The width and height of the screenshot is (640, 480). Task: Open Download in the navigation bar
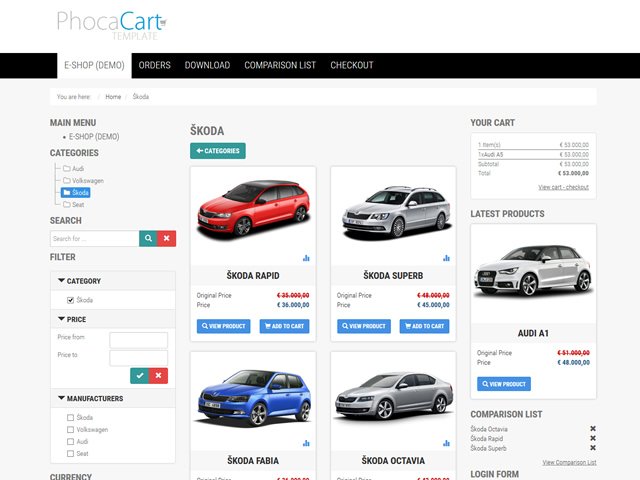pyautogui.click(x=207, y=65)
